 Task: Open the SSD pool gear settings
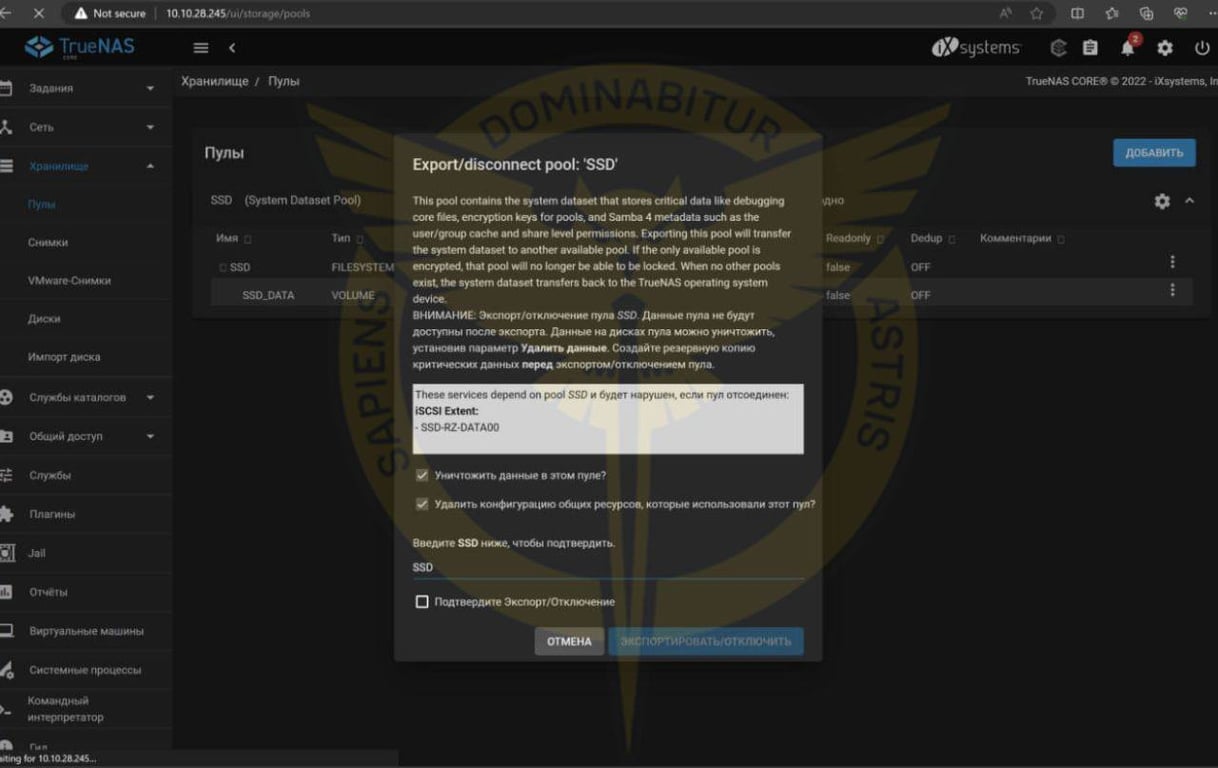click(1162, 201)
